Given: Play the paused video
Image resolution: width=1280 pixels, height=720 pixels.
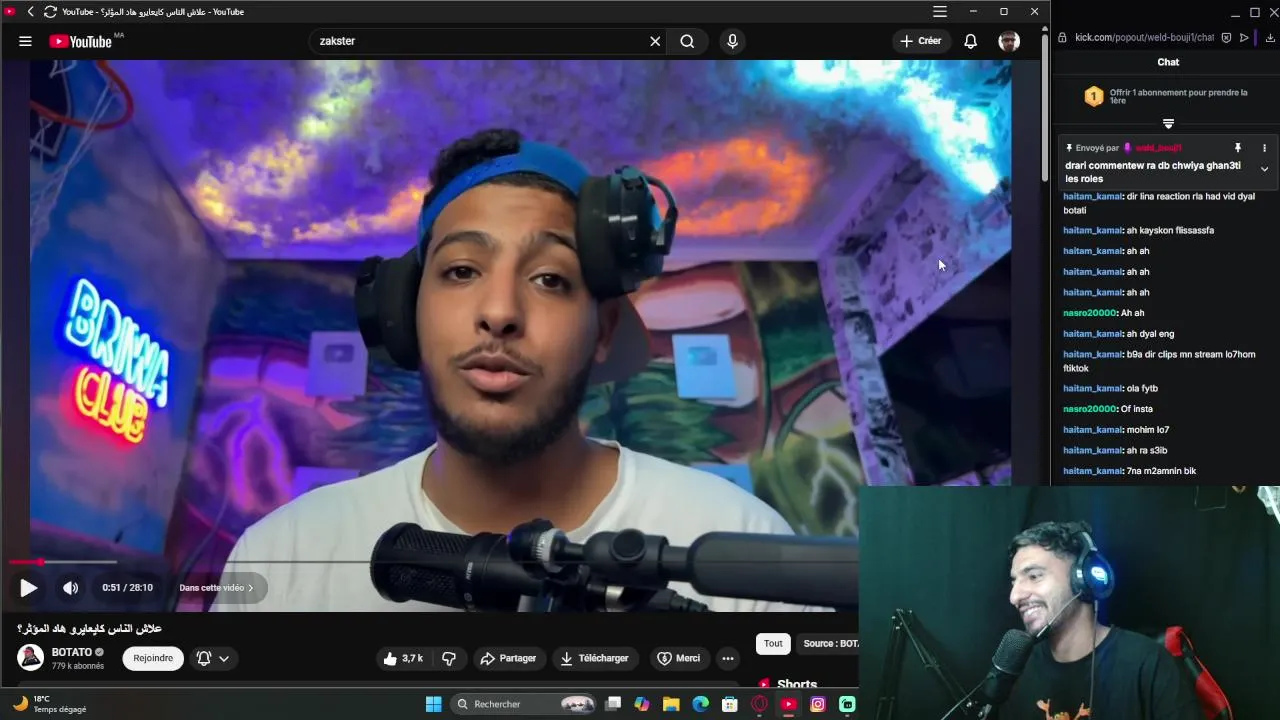Looking at the screenshot, I should (x=28, y=588).
